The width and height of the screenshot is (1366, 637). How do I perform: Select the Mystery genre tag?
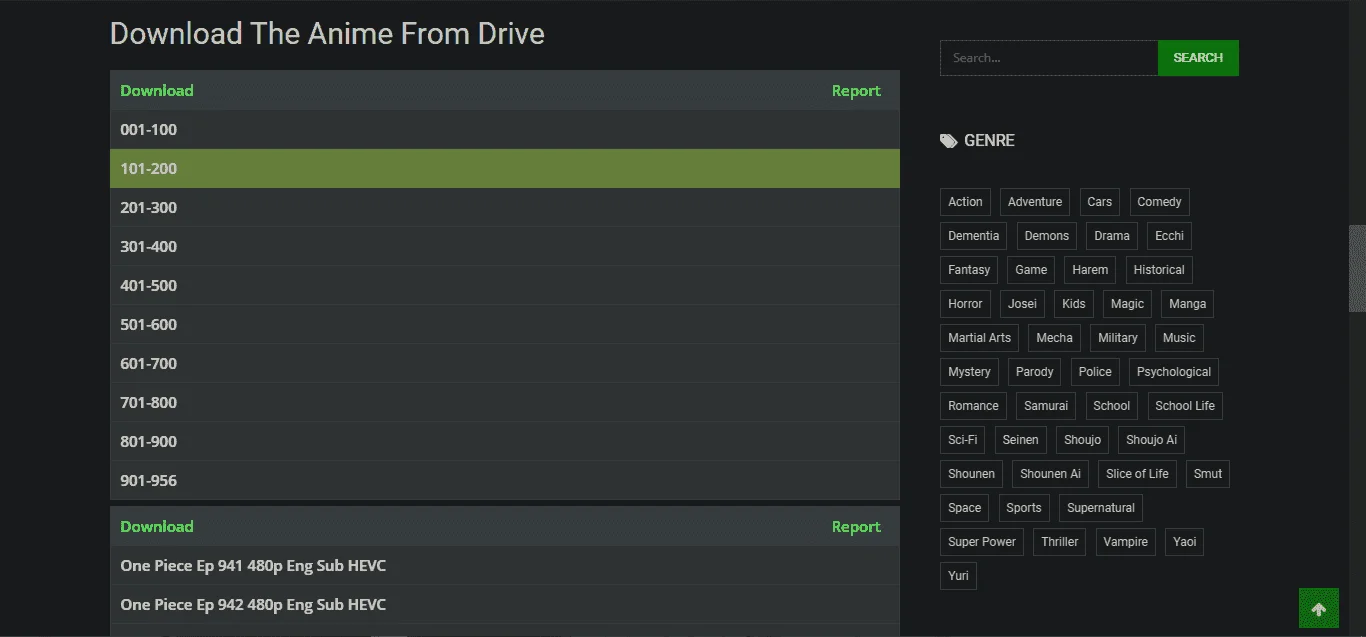pyautogui.click(x=970, y=372)
